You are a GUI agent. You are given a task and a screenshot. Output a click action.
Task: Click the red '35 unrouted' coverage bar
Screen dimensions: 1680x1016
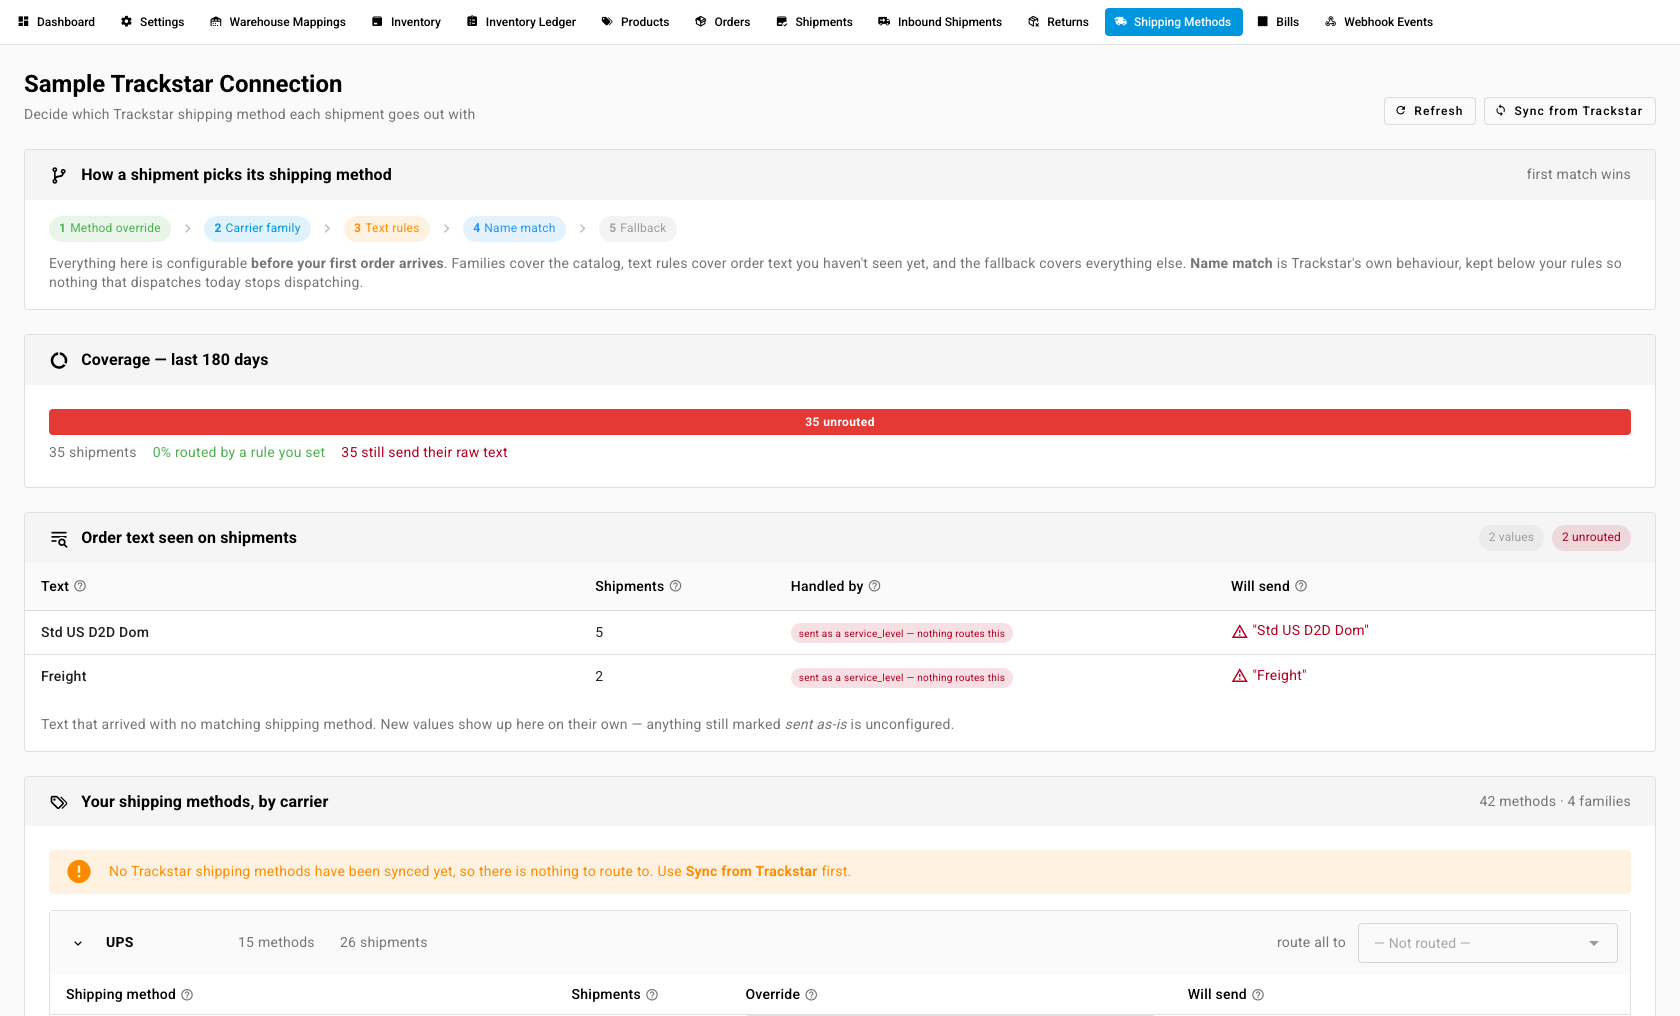pos(840,422)
